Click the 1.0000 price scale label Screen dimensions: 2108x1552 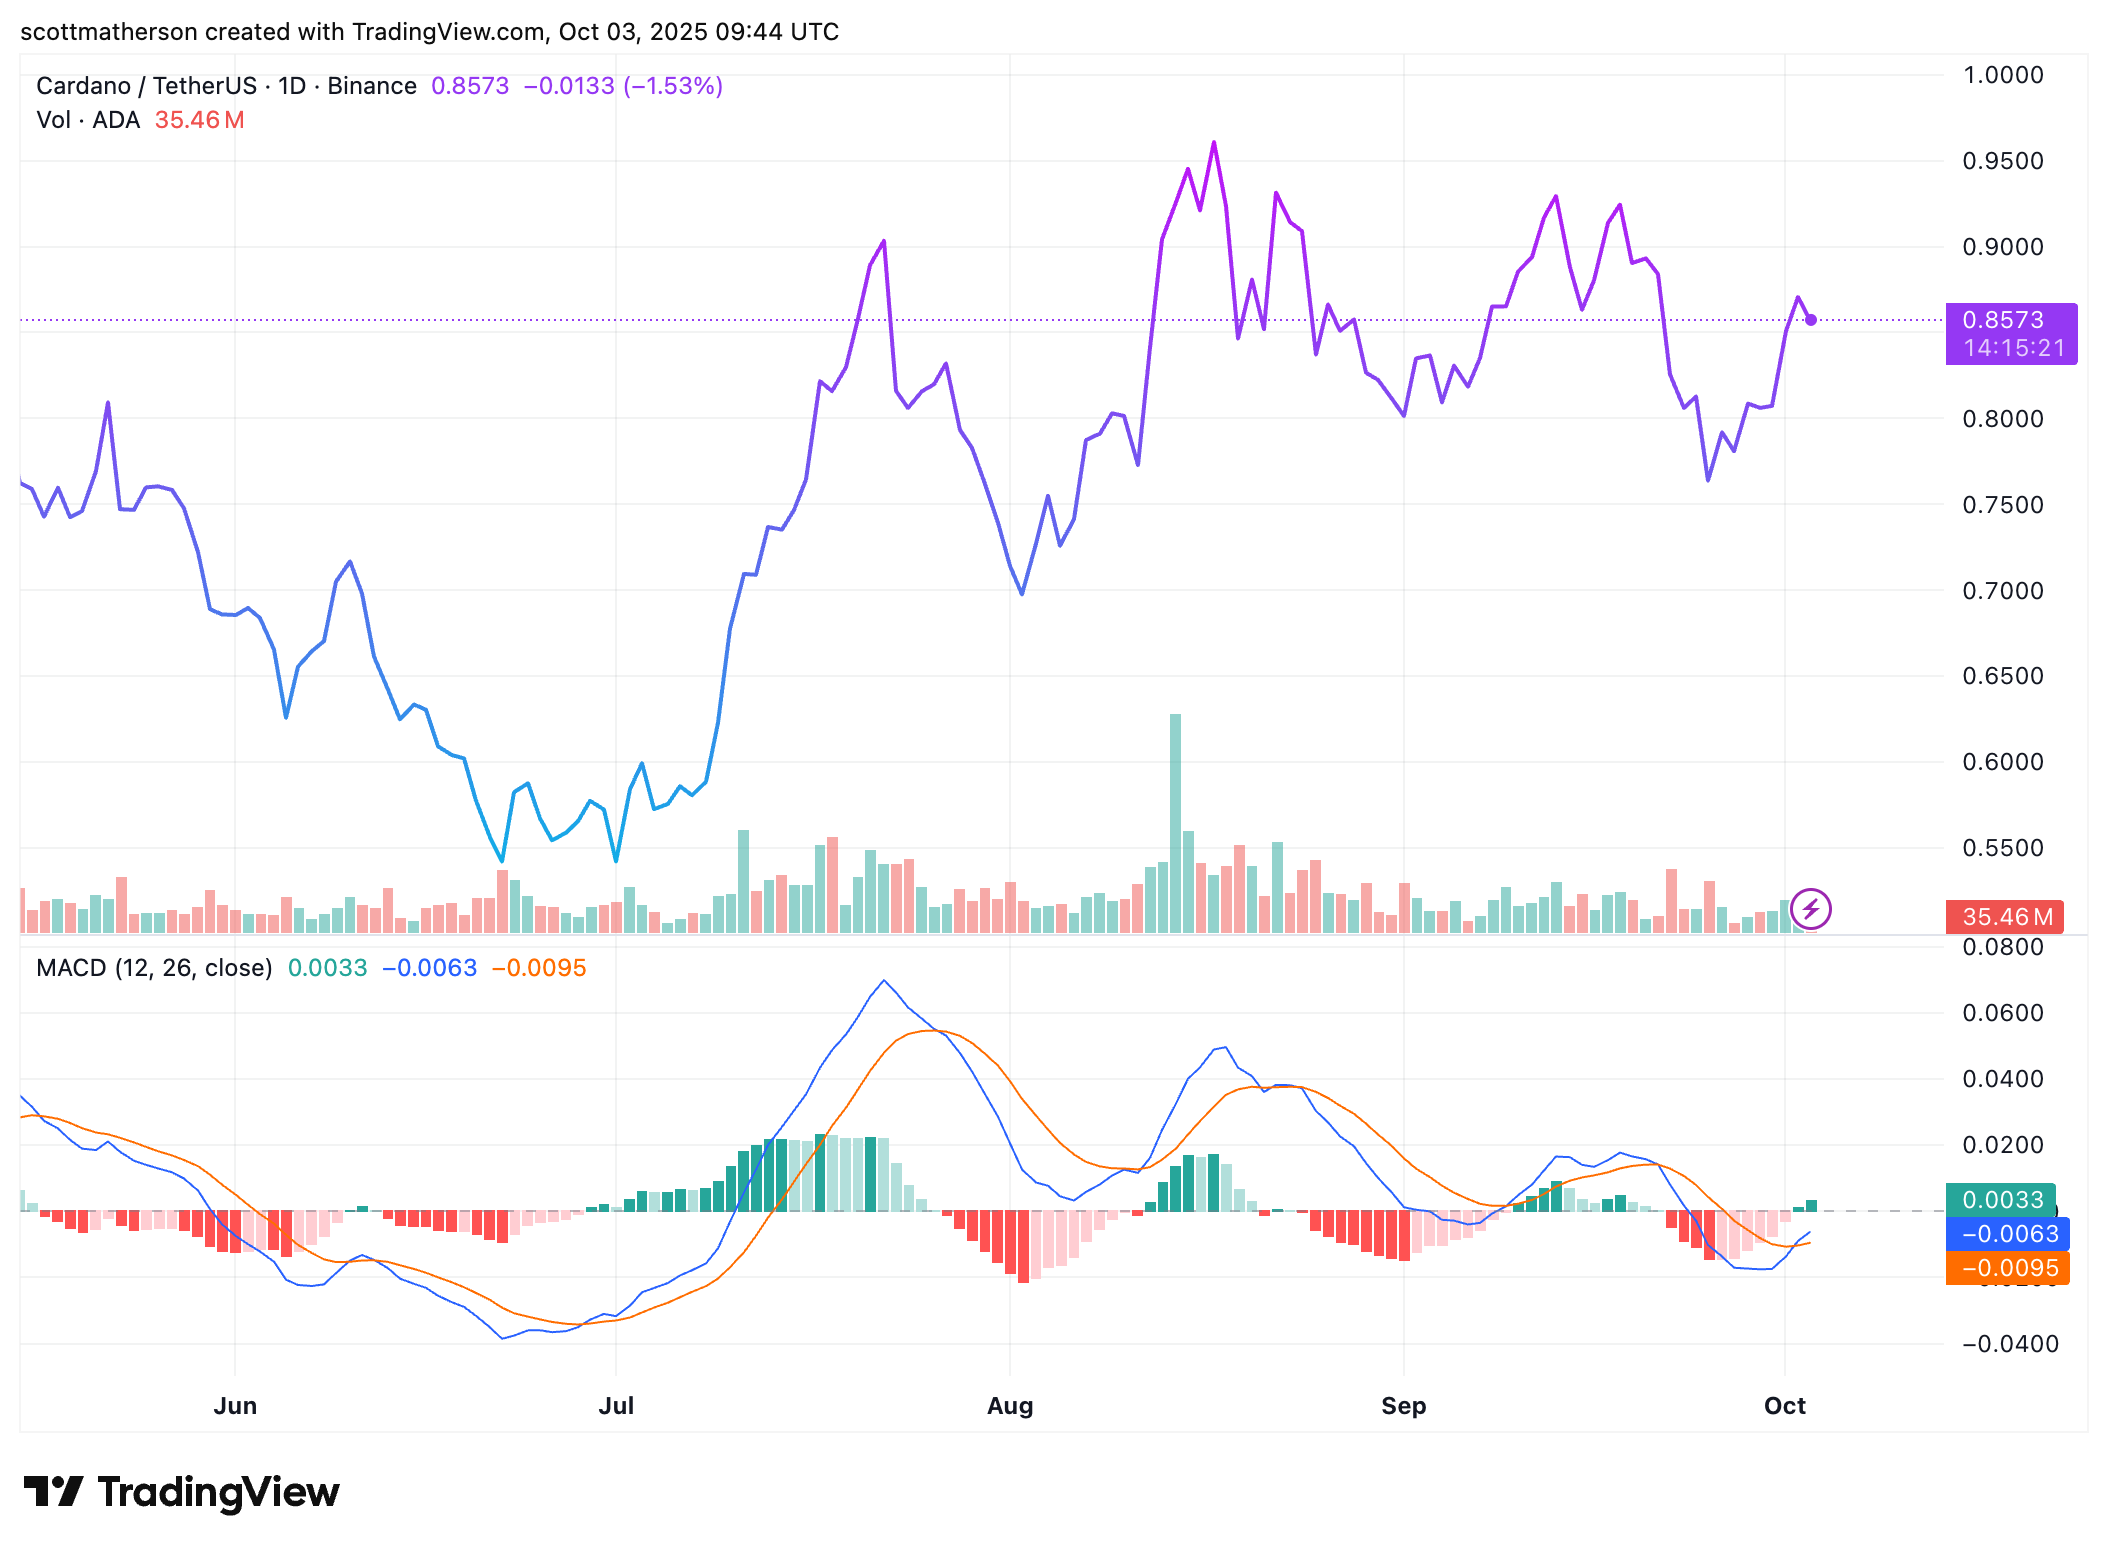(x=2003, y=75)
